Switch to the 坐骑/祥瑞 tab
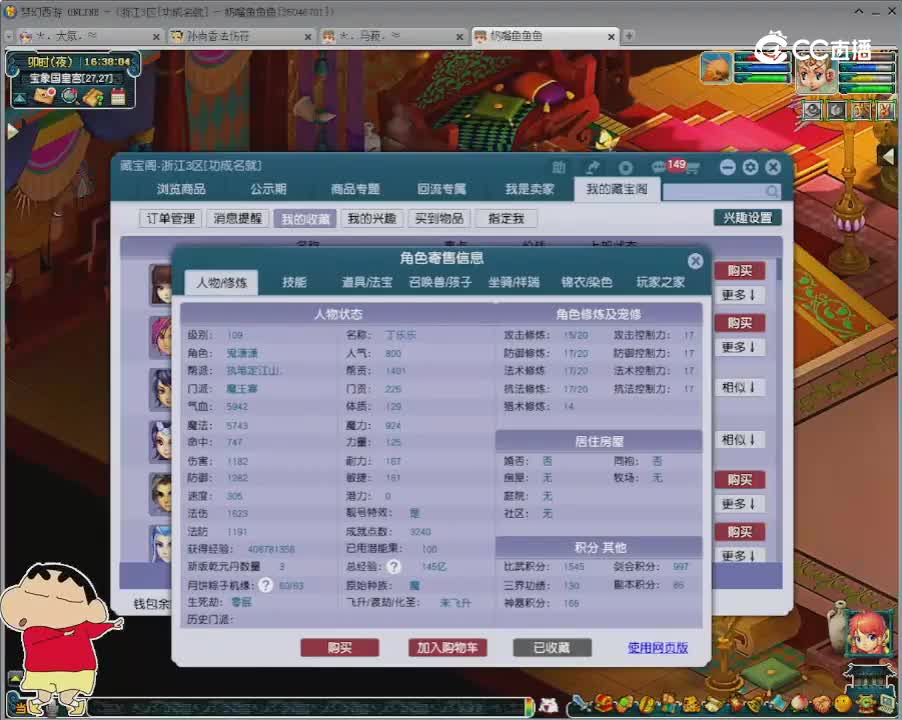Screen dimensions: 902x720 point(514,282)
